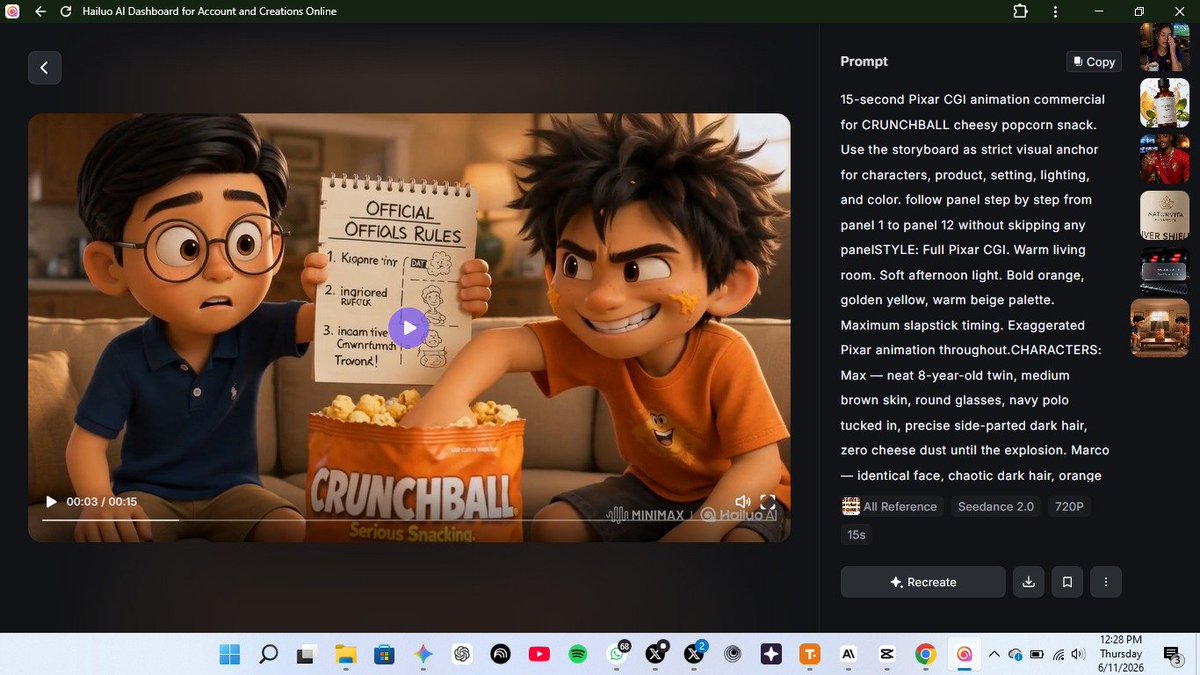Click the All Reference tag
1200x675 pixels.
click(891, 506)
